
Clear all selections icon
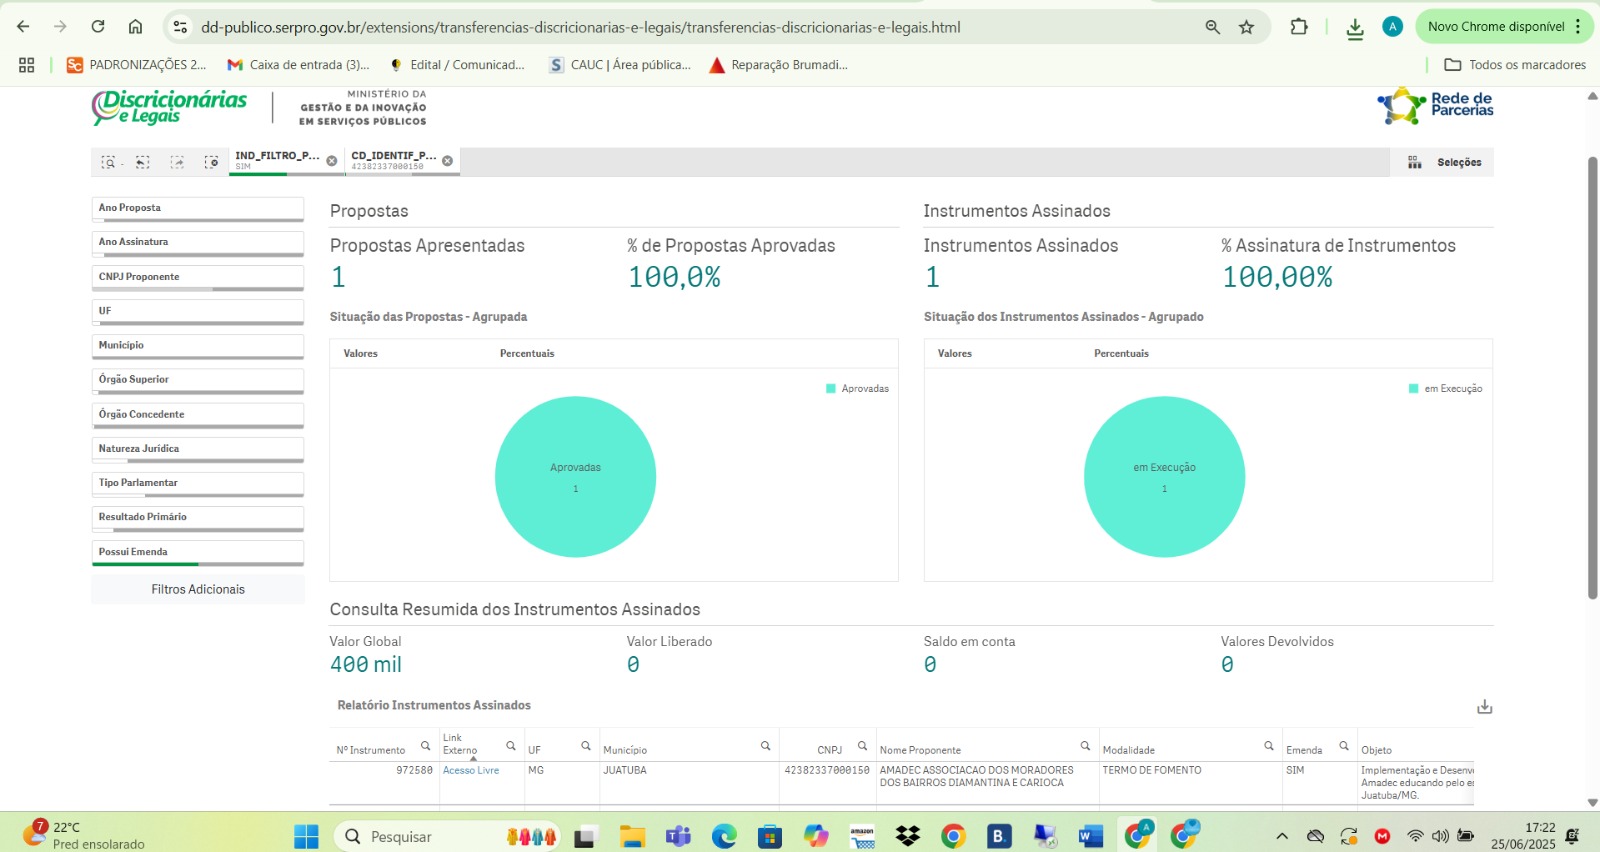(211, 162)
